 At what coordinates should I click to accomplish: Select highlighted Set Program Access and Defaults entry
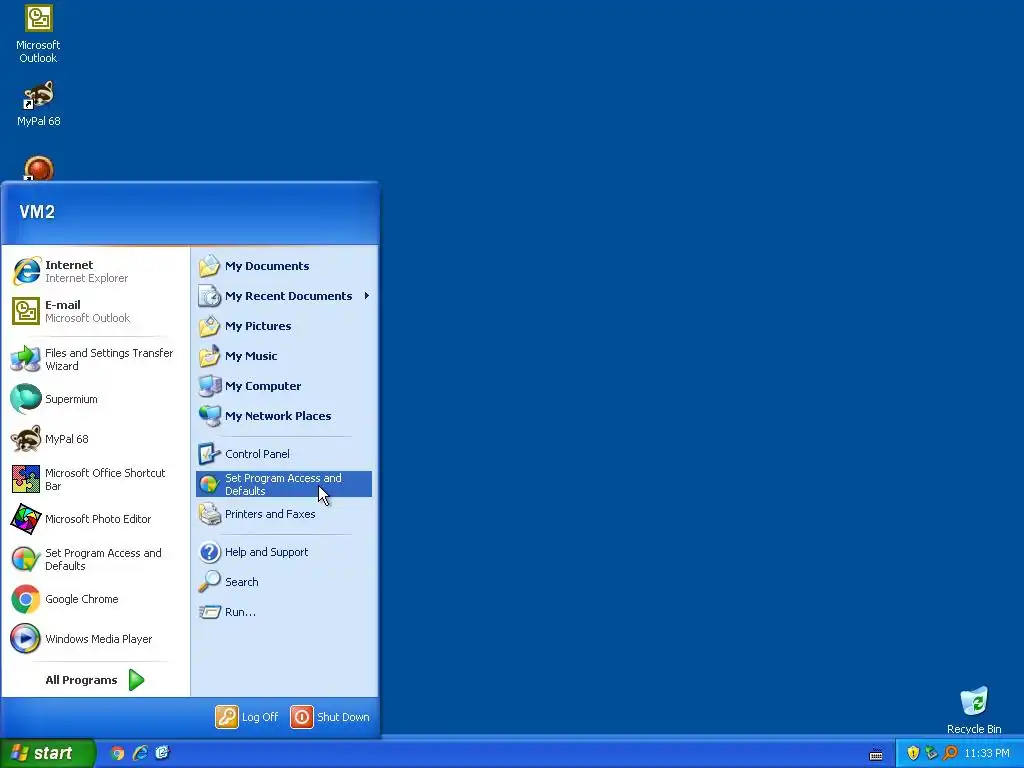click(x=283, y=484)
